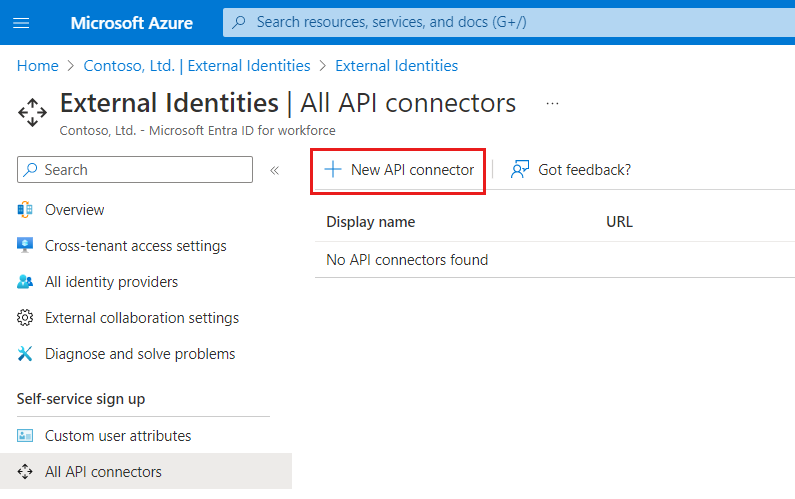Click the Microsoft Azure logo text

pos(131,23)
